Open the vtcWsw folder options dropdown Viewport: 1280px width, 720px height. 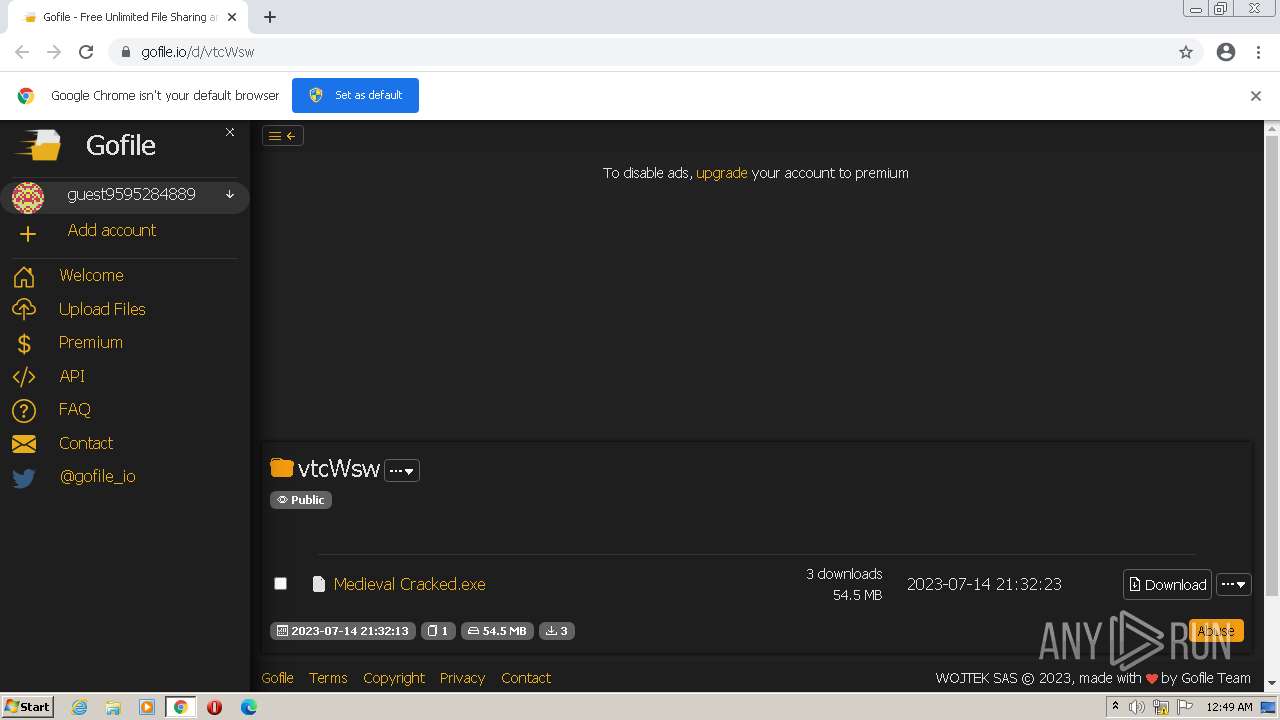[402, 471]
